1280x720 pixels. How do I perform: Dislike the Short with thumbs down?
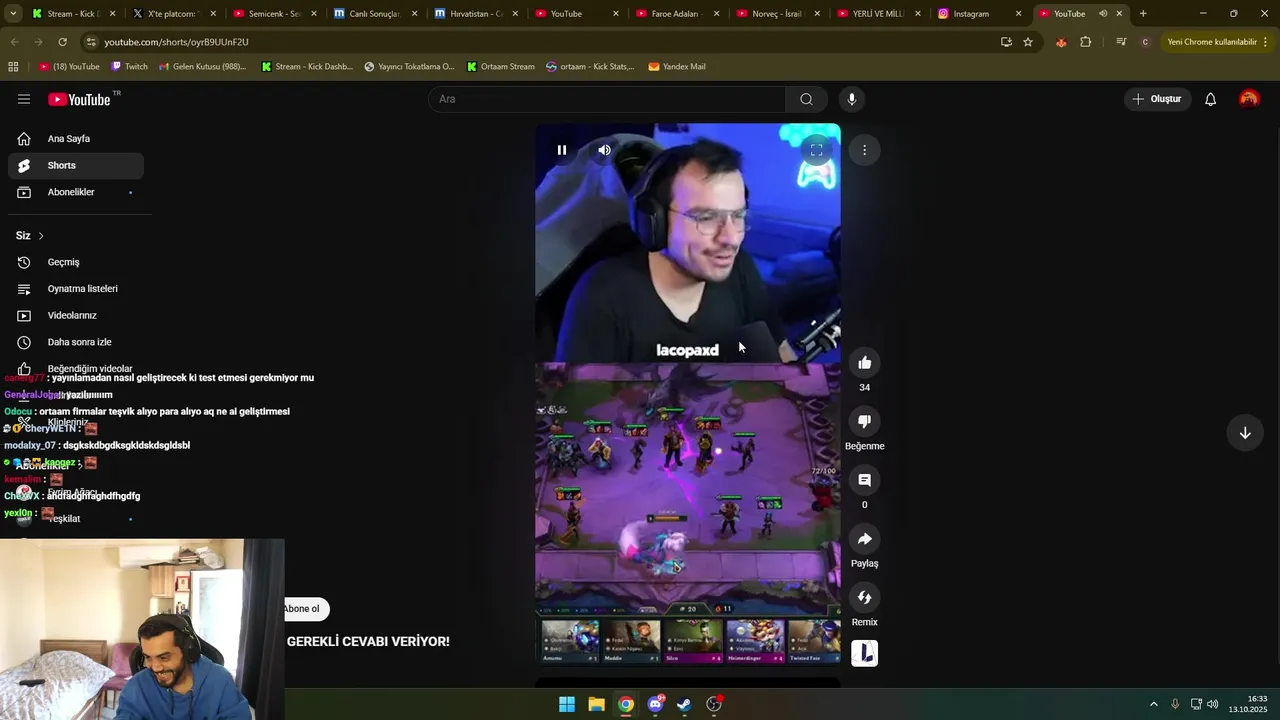point(865,421)
